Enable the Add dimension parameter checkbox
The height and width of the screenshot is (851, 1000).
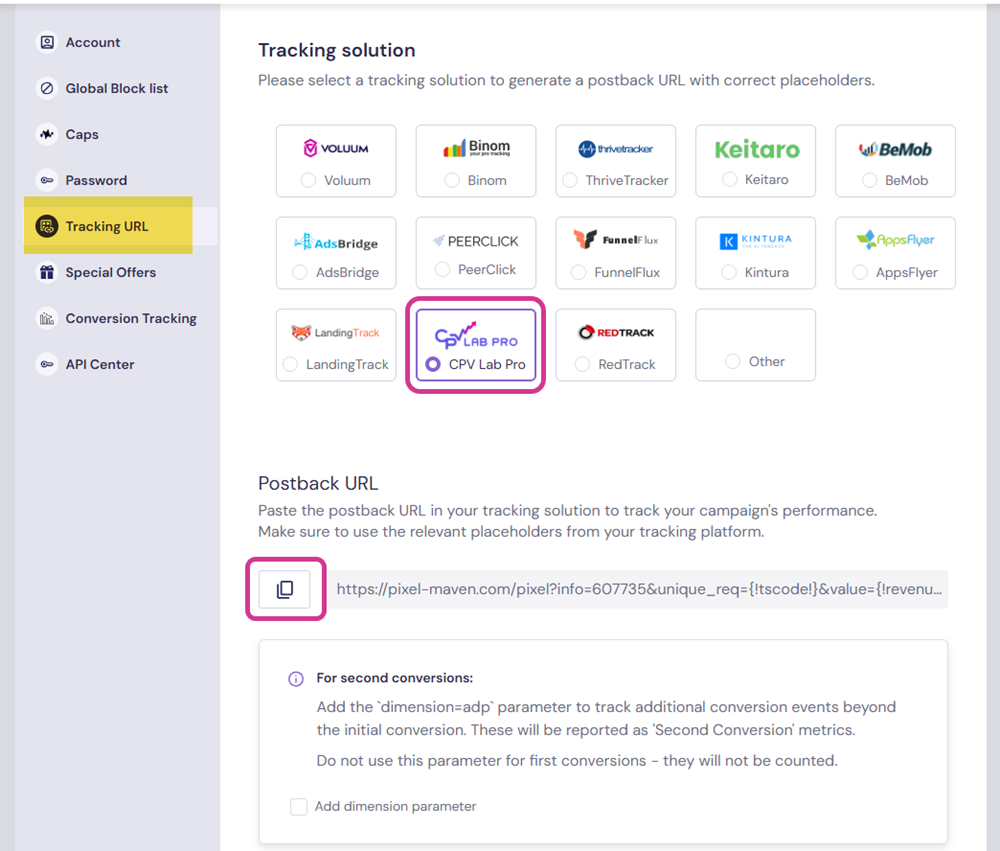pos(298,806)
